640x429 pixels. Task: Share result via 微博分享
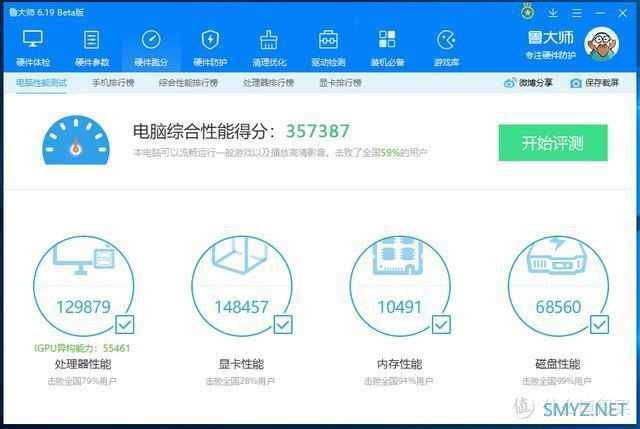[x=528, y=83]
